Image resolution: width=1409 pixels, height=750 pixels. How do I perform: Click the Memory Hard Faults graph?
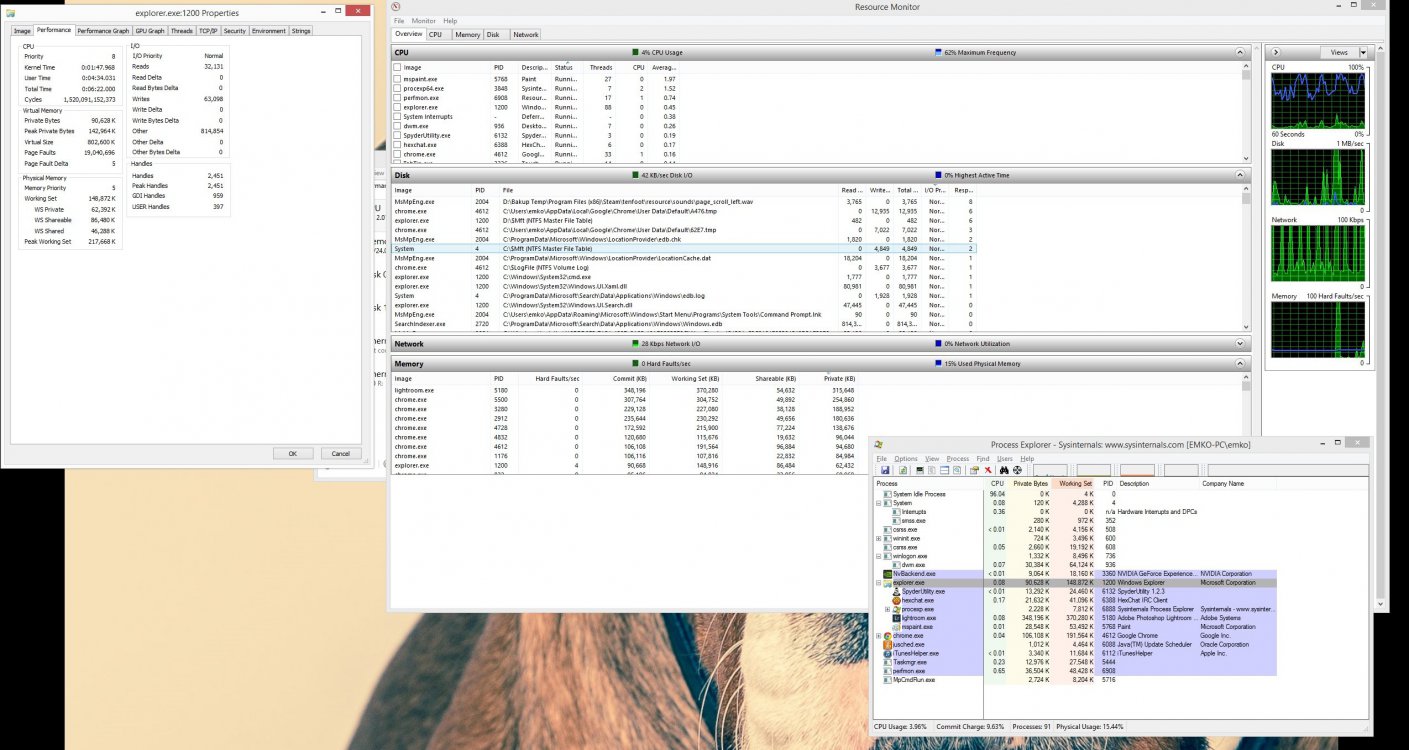tap(1319, 329)
